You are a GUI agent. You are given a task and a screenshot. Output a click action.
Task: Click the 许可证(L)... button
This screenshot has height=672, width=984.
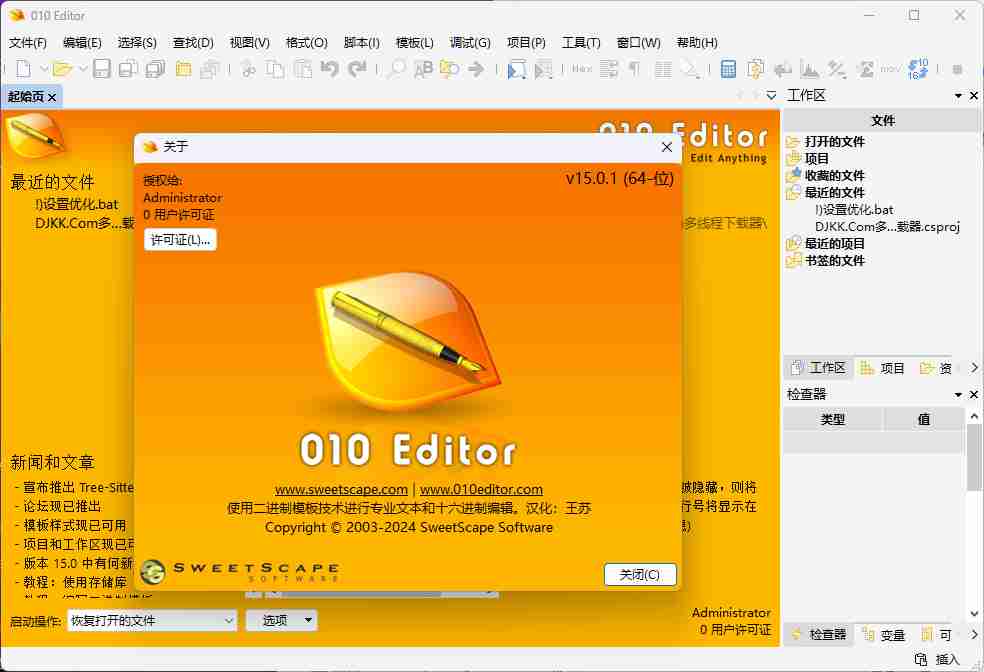click(180, 240)
